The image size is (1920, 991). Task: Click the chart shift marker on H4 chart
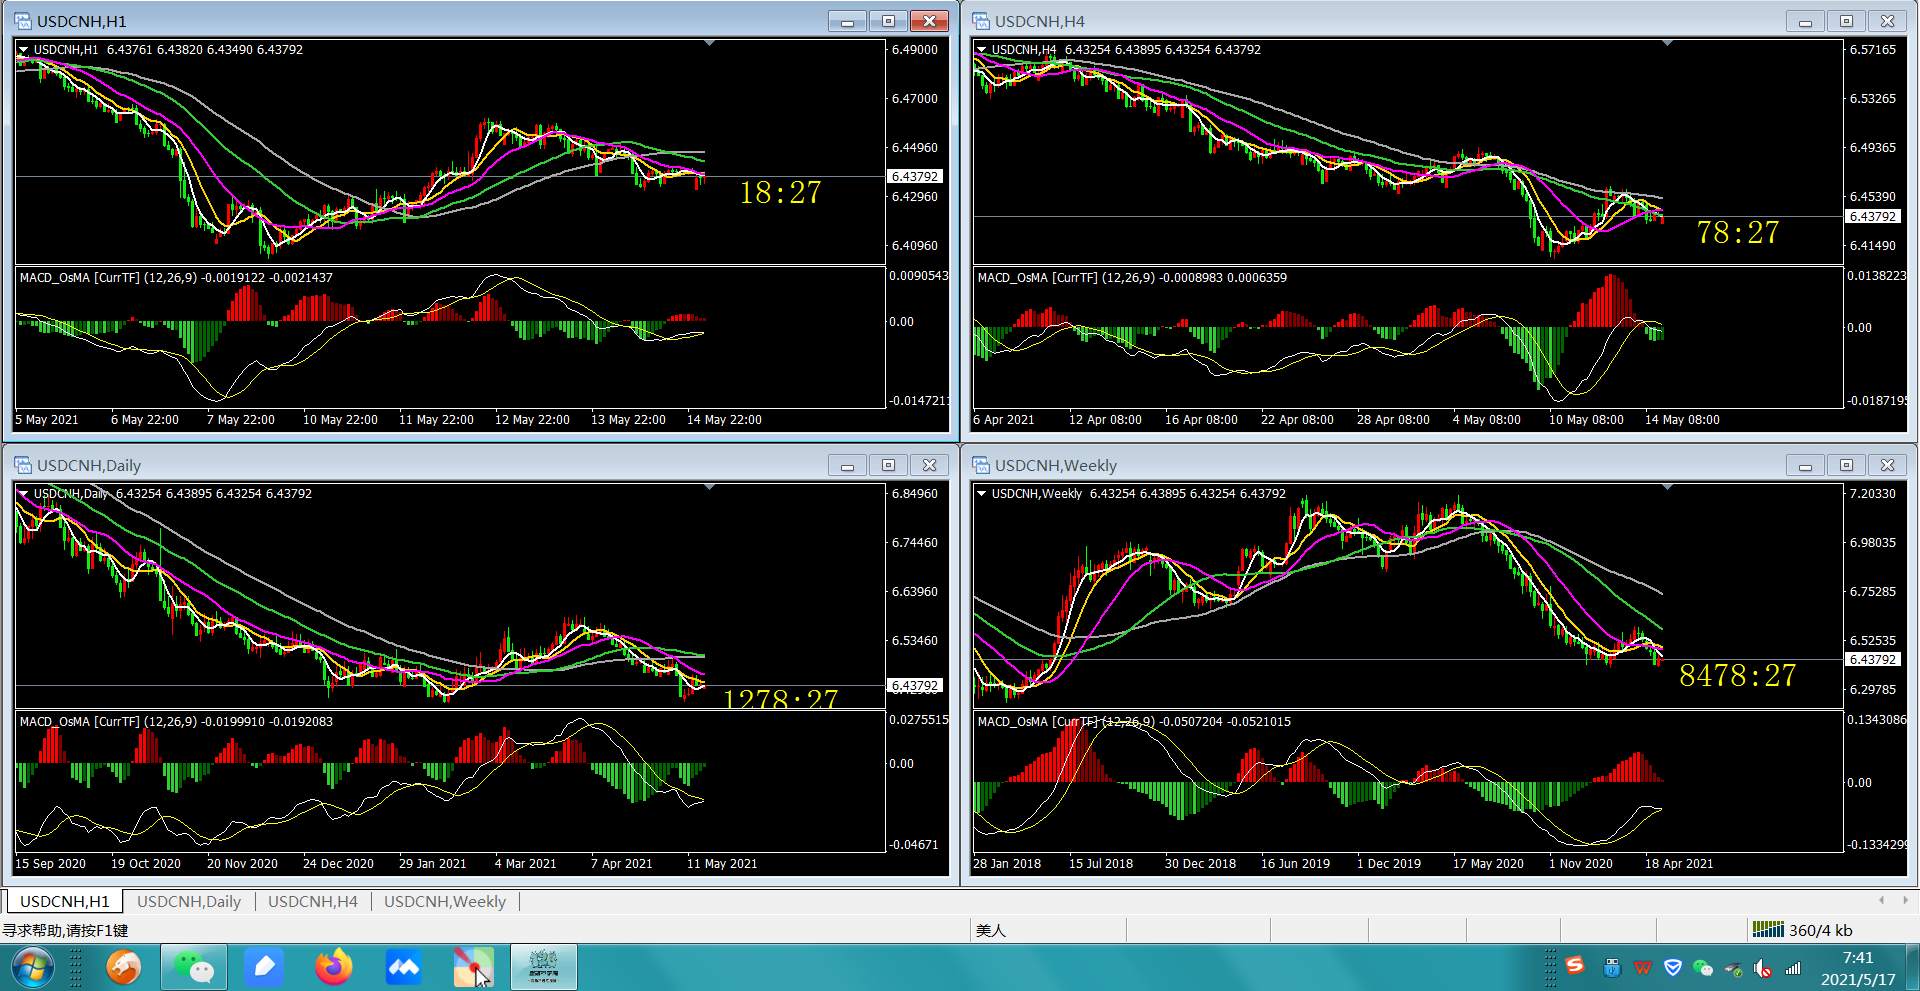coord(1667,43)
